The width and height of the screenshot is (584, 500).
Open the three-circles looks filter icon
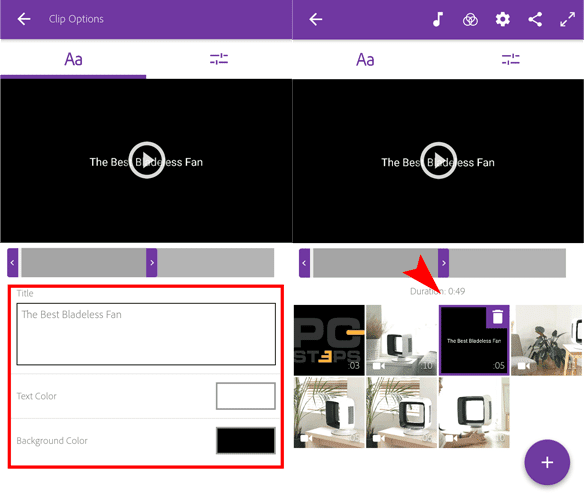[470, 19]
